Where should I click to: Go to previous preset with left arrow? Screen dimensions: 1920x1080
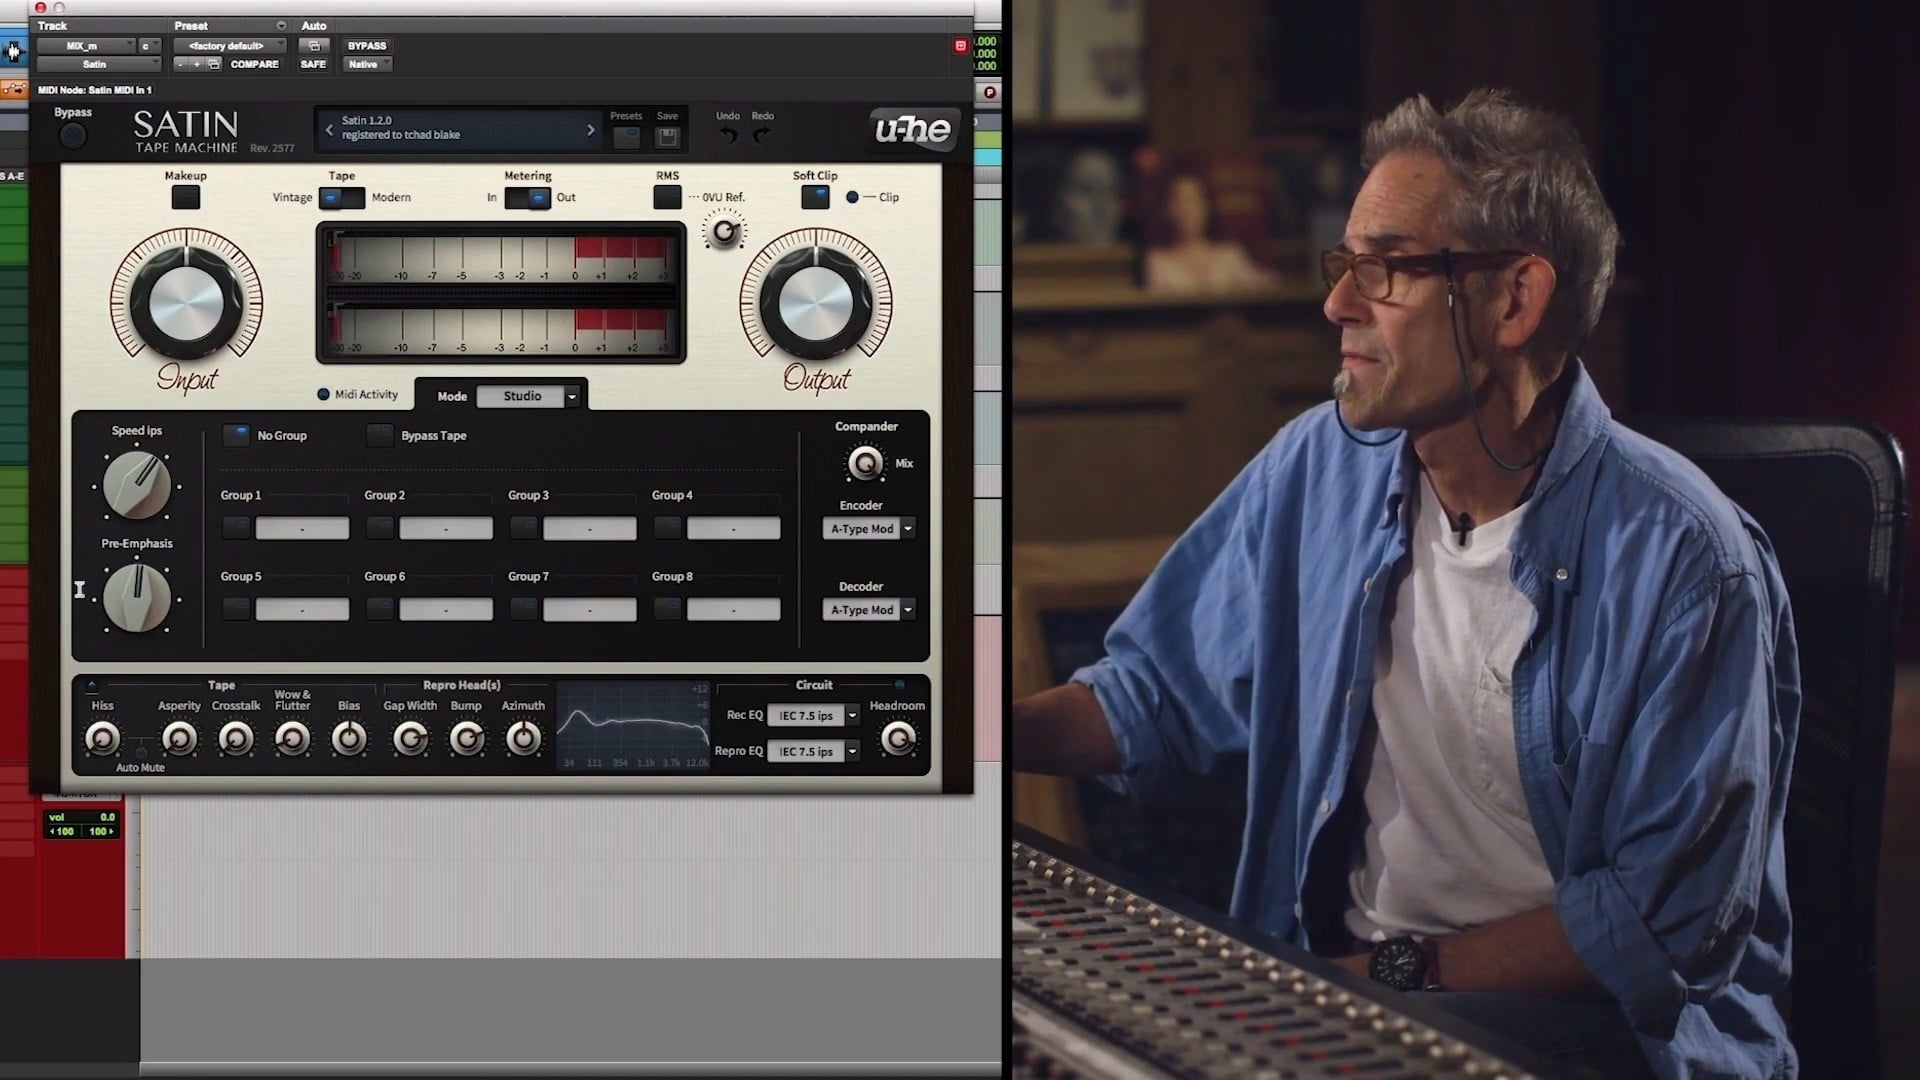click(x=329, y=129)
